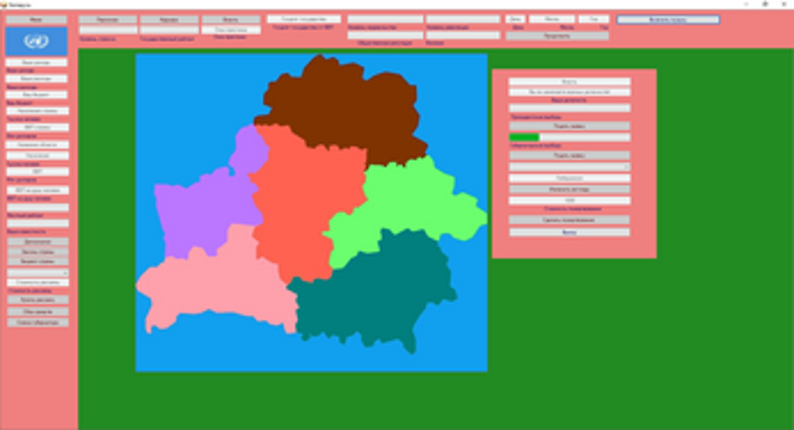The height and width of the screenshot is (430, 794).
Task: Click the Меню button atop left sidebar
Action: pyautogui.click(x=36, y=20)
